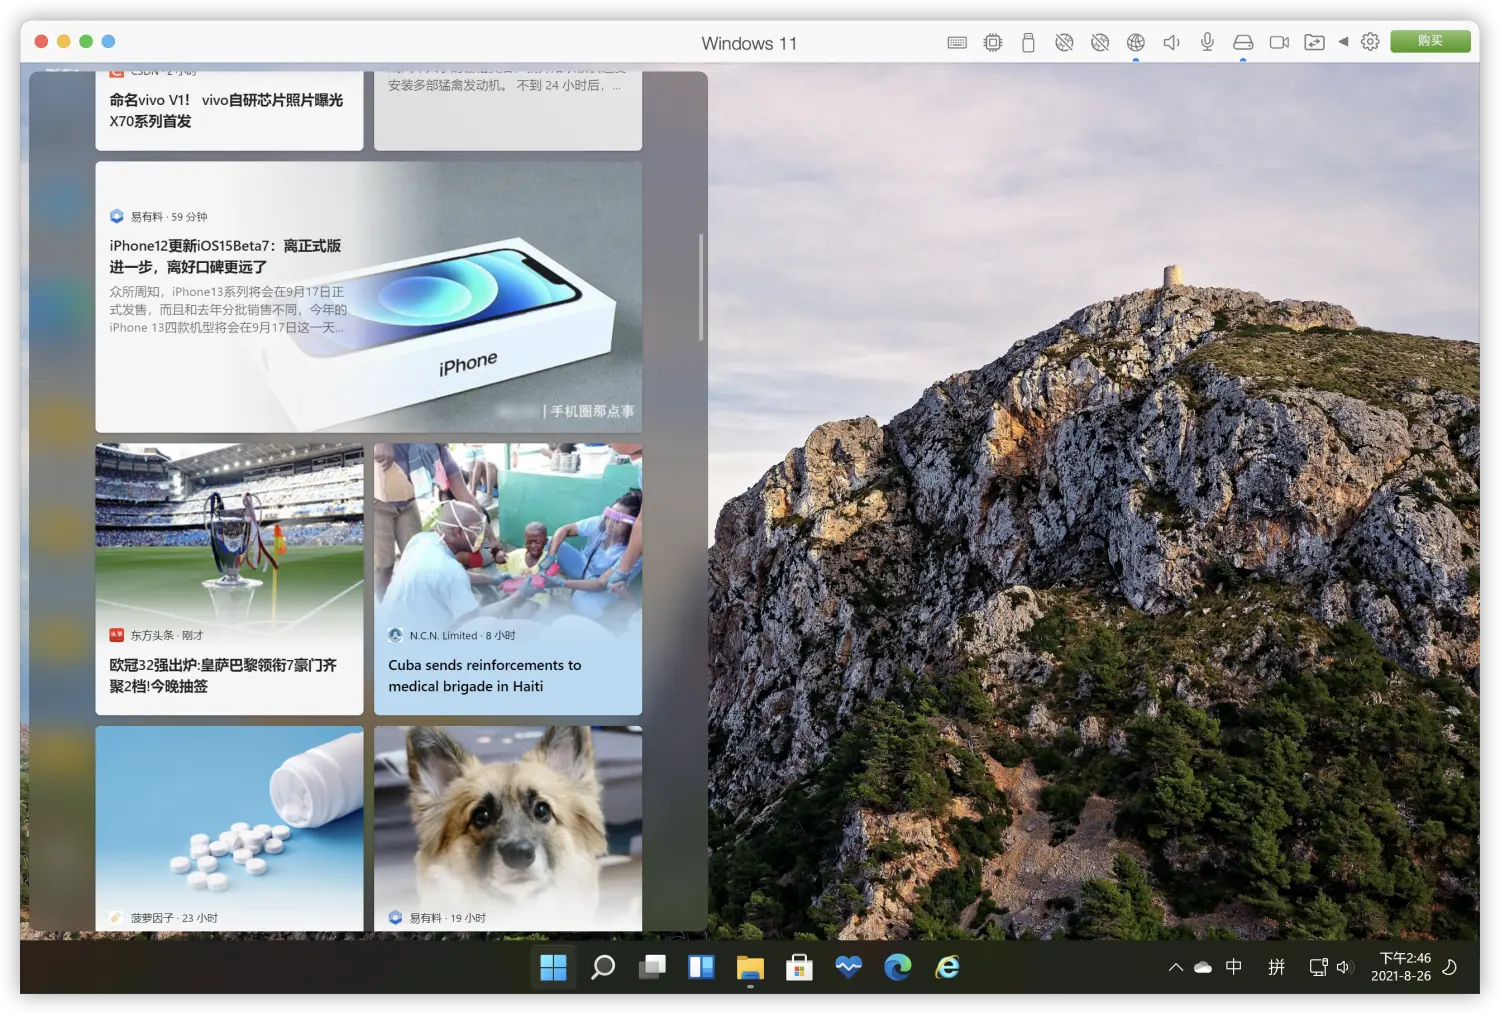Open the shared folder icon in Parallels toolbar

1314,42
